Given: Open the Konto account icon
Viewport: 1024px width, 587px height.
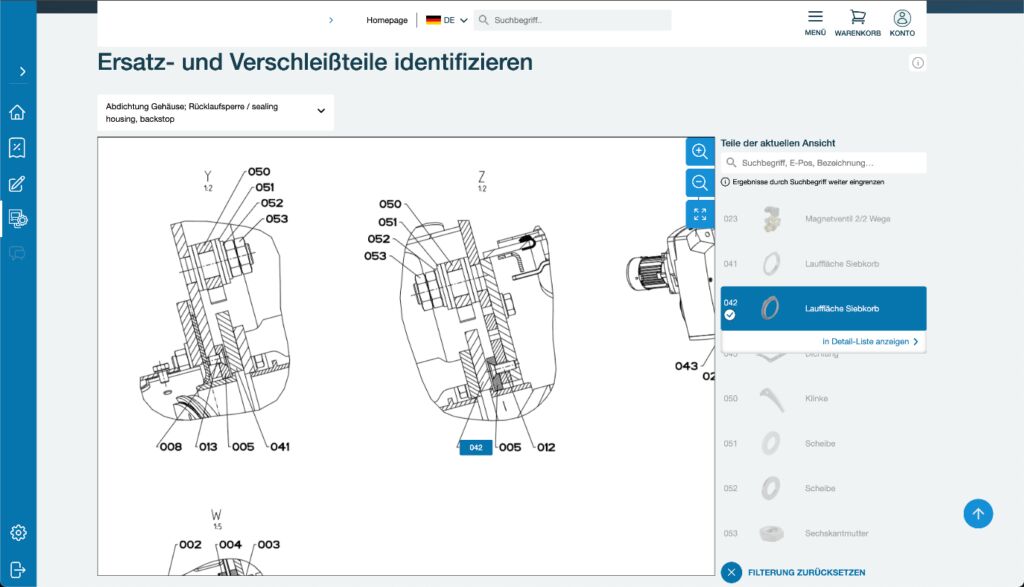Looking at the screenshot, I should tap(902, 22).
